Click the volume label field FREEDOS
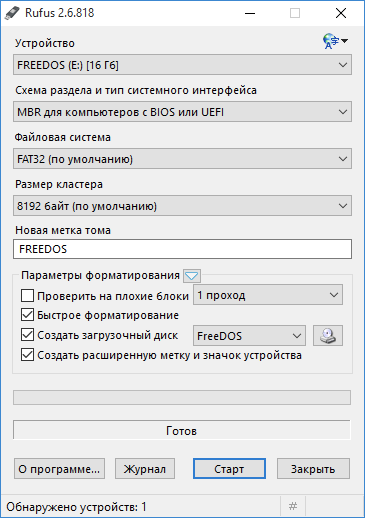 (x=182, y=249)
